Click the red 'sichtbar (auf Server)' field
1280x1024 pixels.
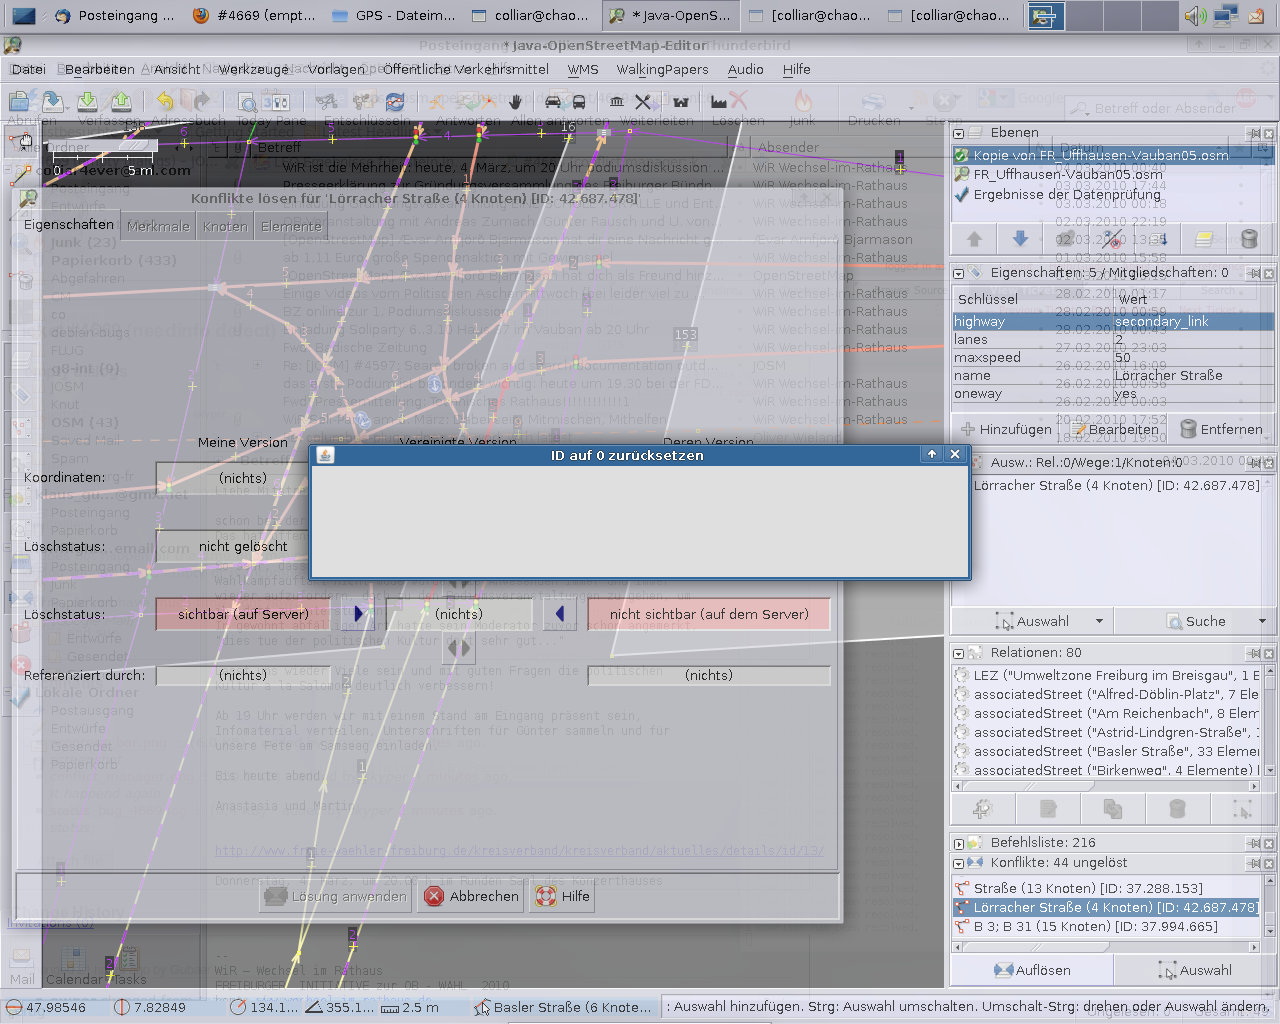pyautogui.click(x=243, y=614)
